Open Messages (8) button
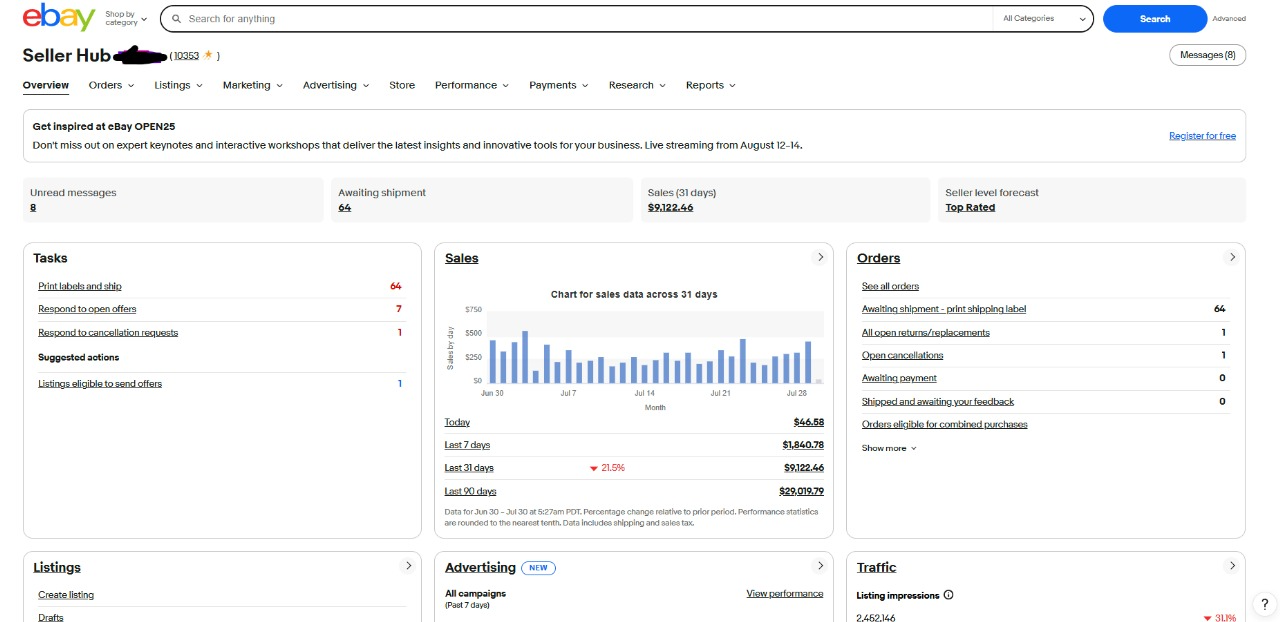Viewport: 1280px width, 622px height. pyautogui.click(x=1207, y=55)
